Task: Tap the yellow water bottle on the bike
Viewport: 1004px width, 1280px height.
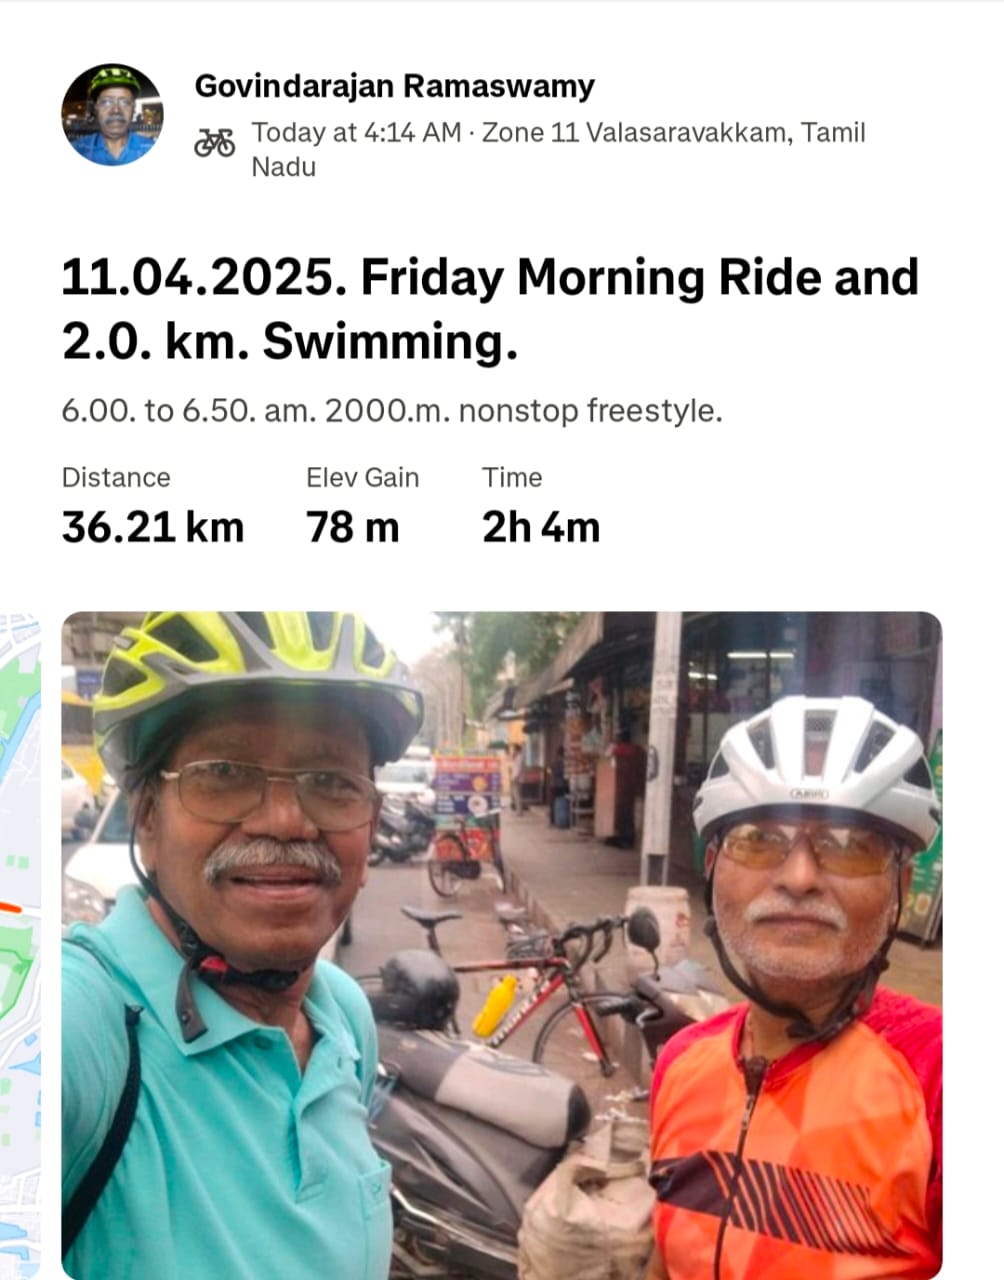Action: click(x=495, y=1006)
